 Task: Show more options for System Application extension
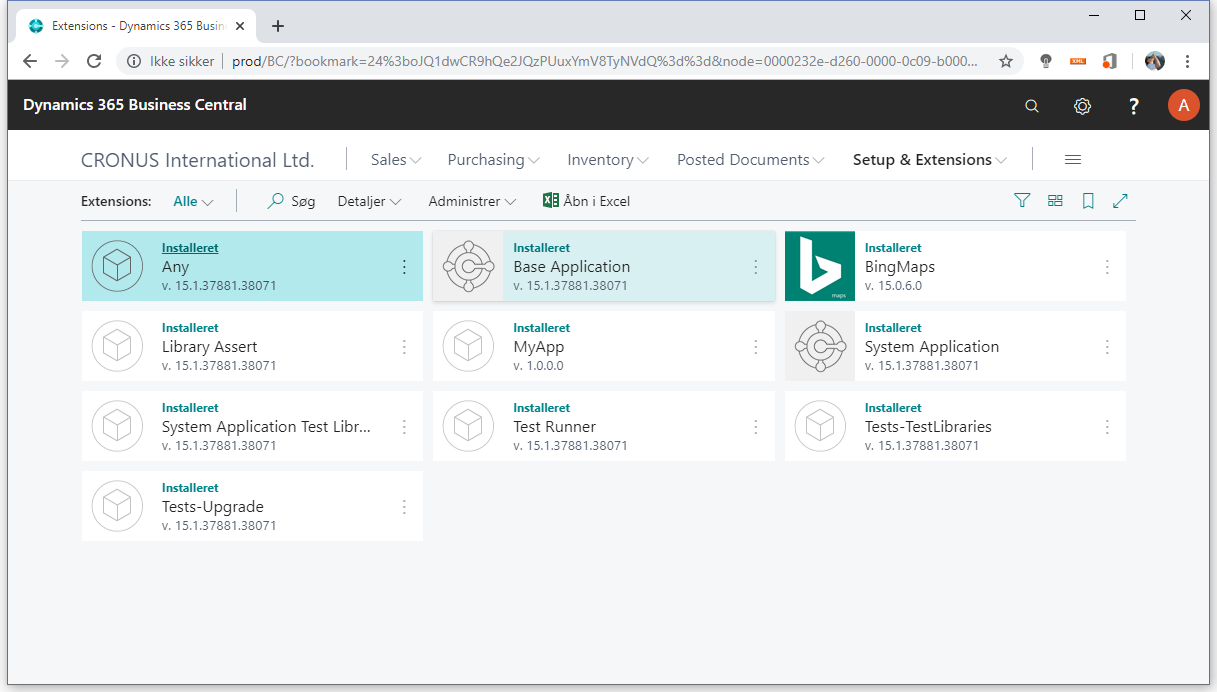(x=1107, y=347)
